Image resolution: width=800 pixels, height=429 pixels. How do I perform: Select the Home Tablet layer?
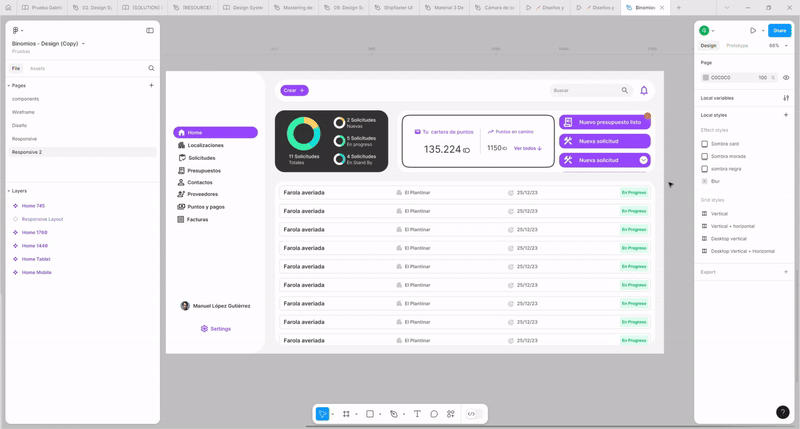point(36,259)
